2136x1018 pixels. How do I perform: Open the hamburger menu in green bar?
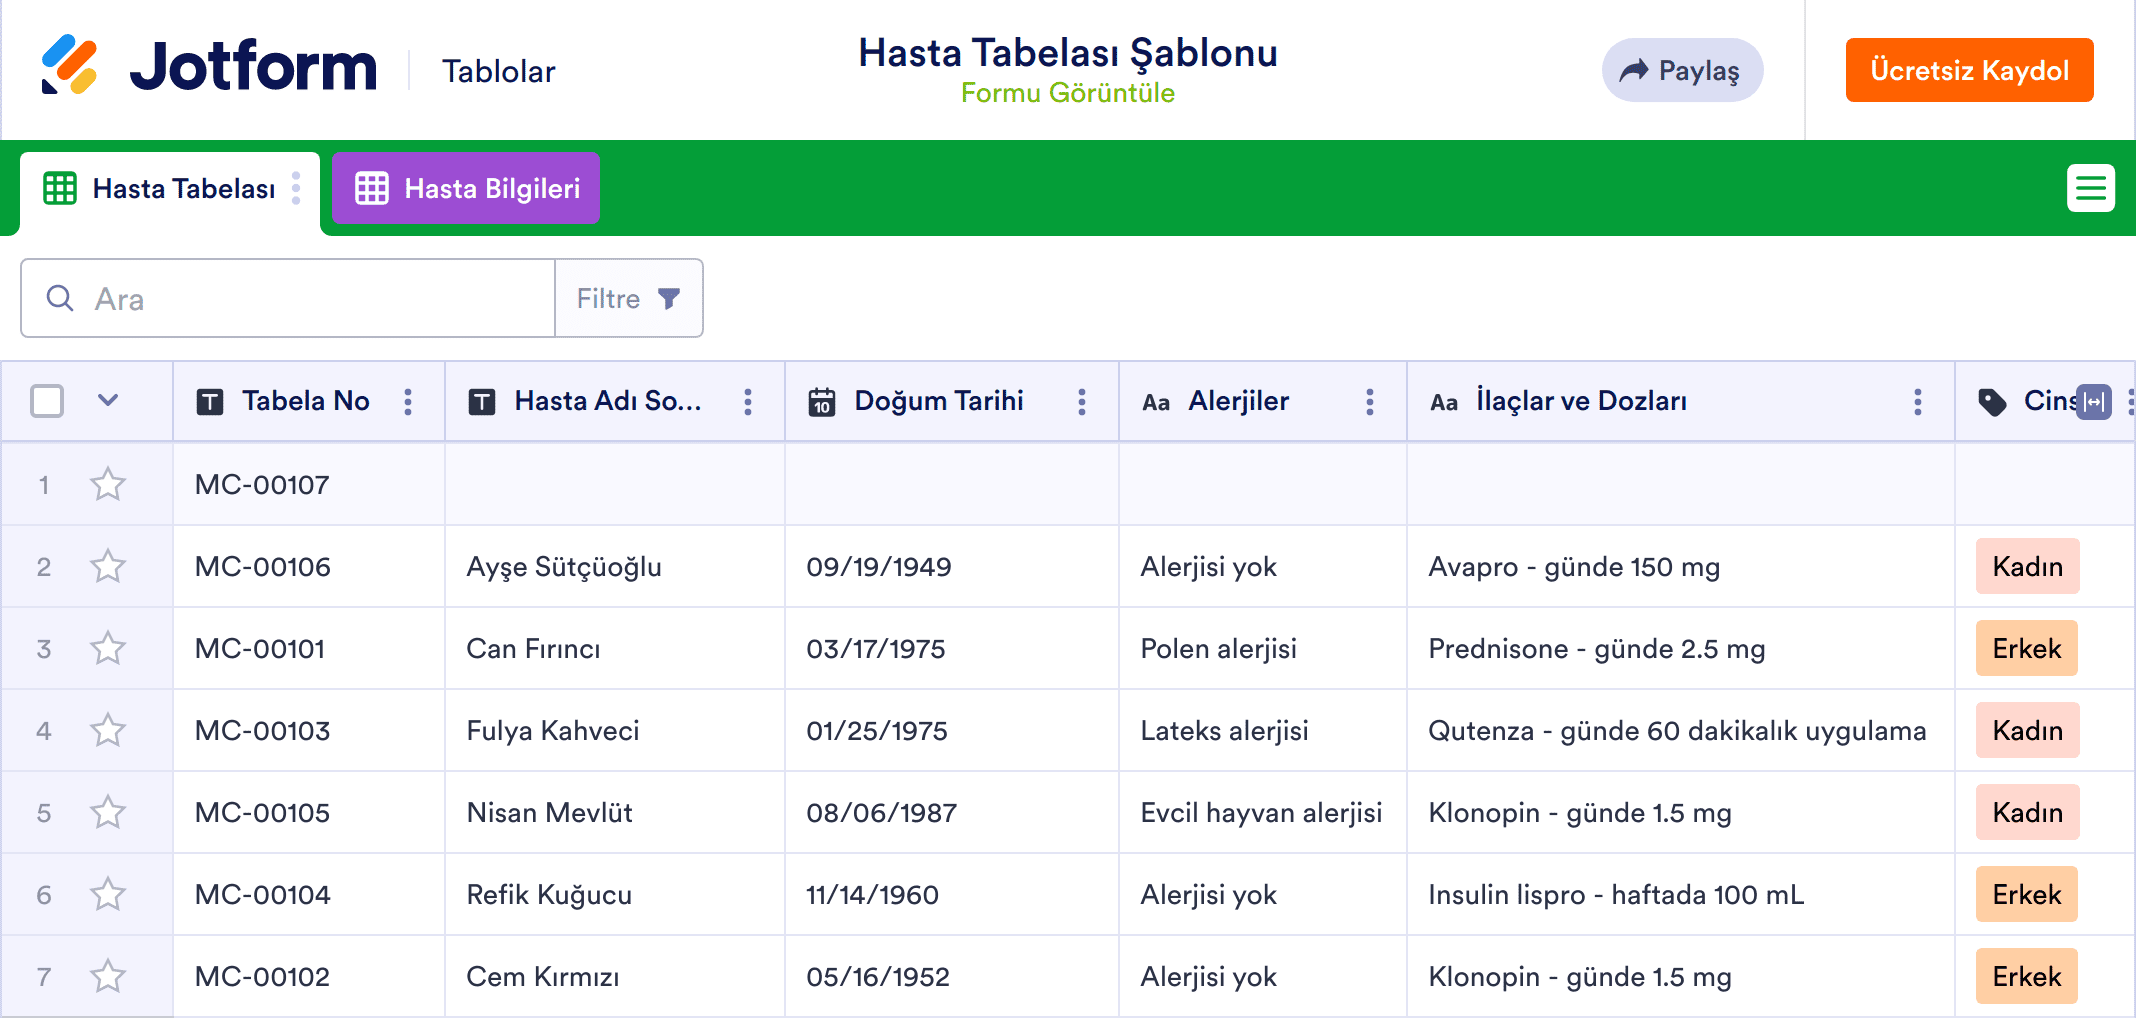point(2090,188)
